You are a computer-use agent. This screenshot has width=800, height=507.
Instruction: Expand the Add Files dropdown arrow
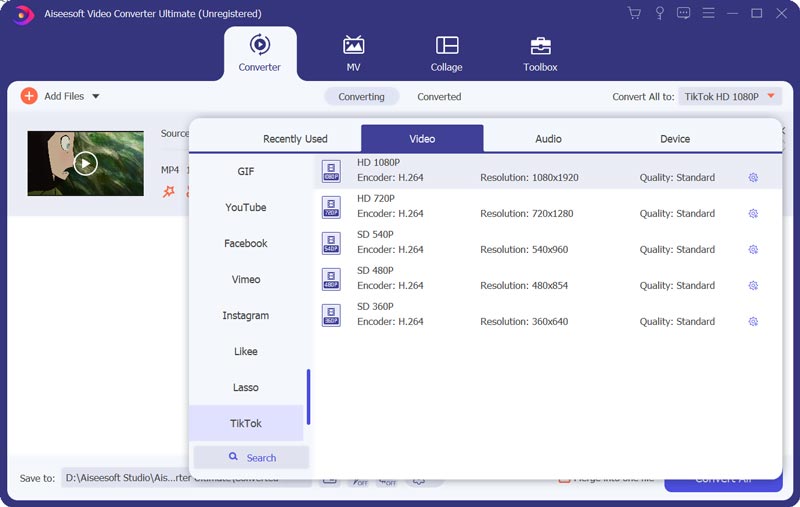[95, 96]
